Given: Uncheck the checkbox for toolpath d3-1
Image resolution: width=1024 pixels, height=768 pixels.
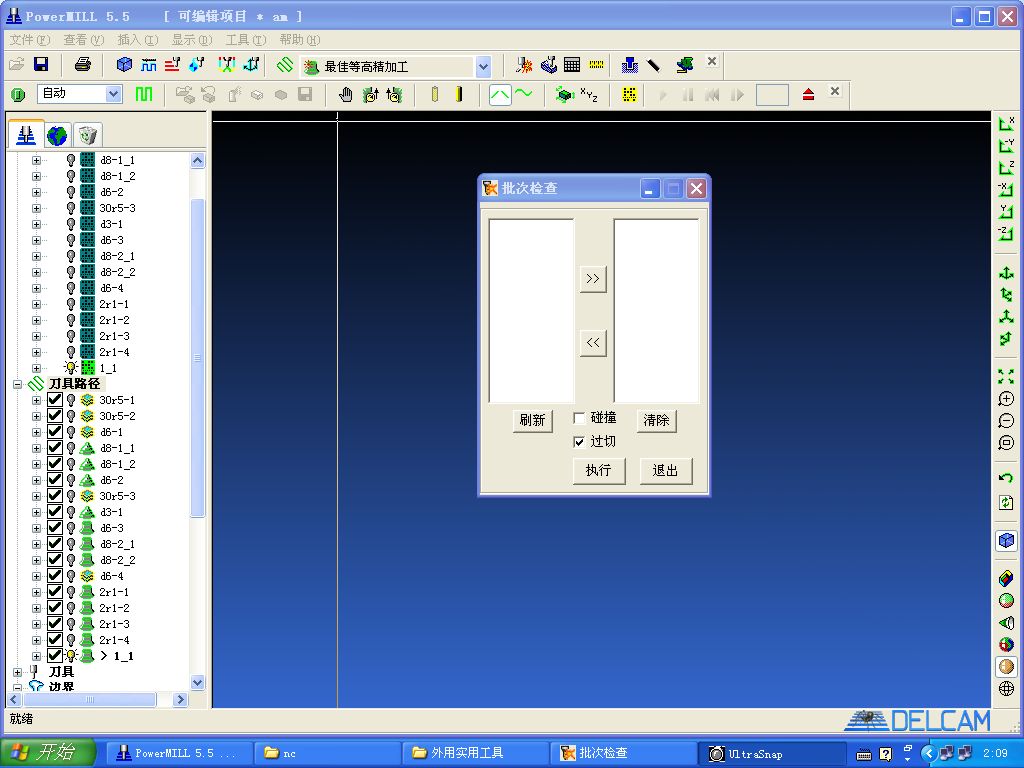Looking at the screenshot, I should (55, 512).
